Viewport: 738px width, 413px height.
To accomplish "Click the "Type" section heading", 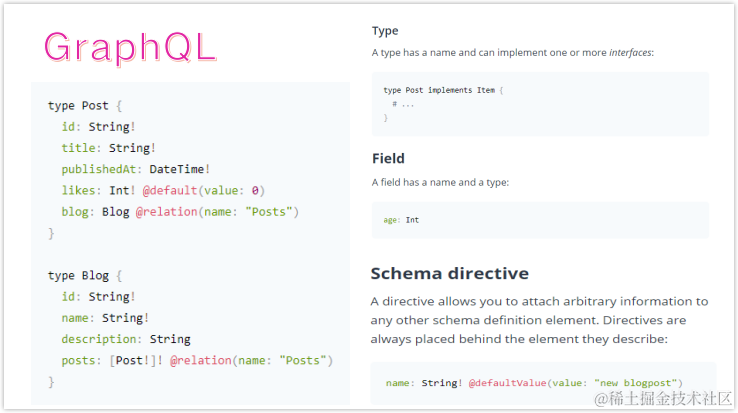I will [x=385, y=31].
